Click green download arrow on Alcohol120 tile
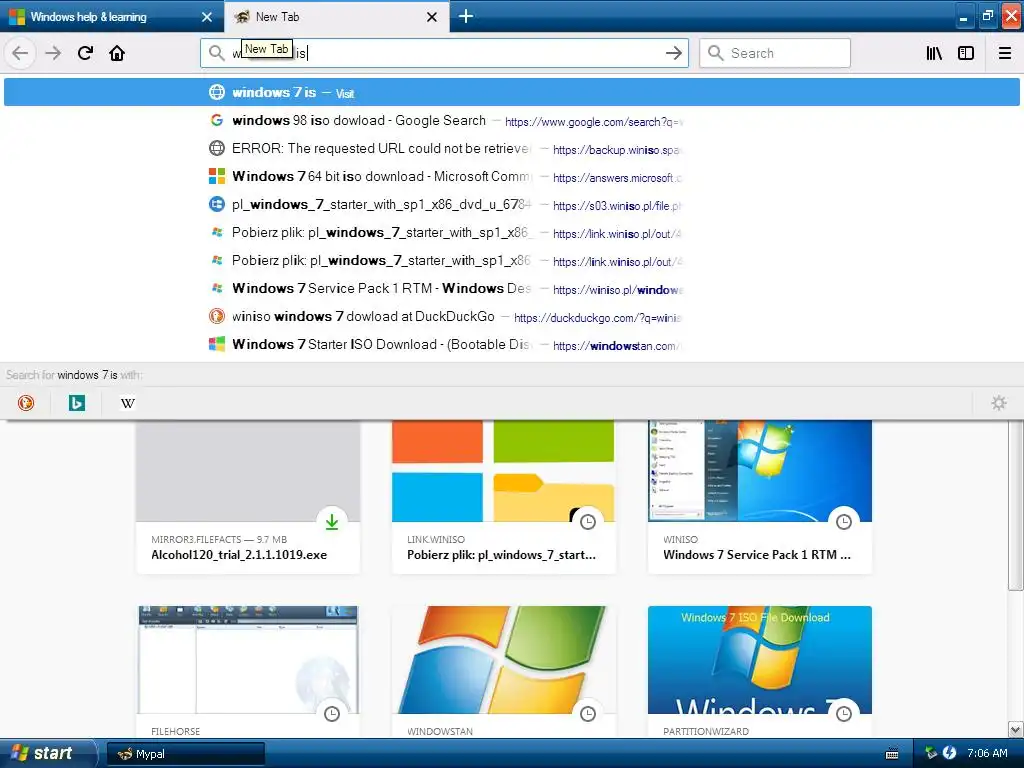The image size is (1024, 768). [332, 521]
